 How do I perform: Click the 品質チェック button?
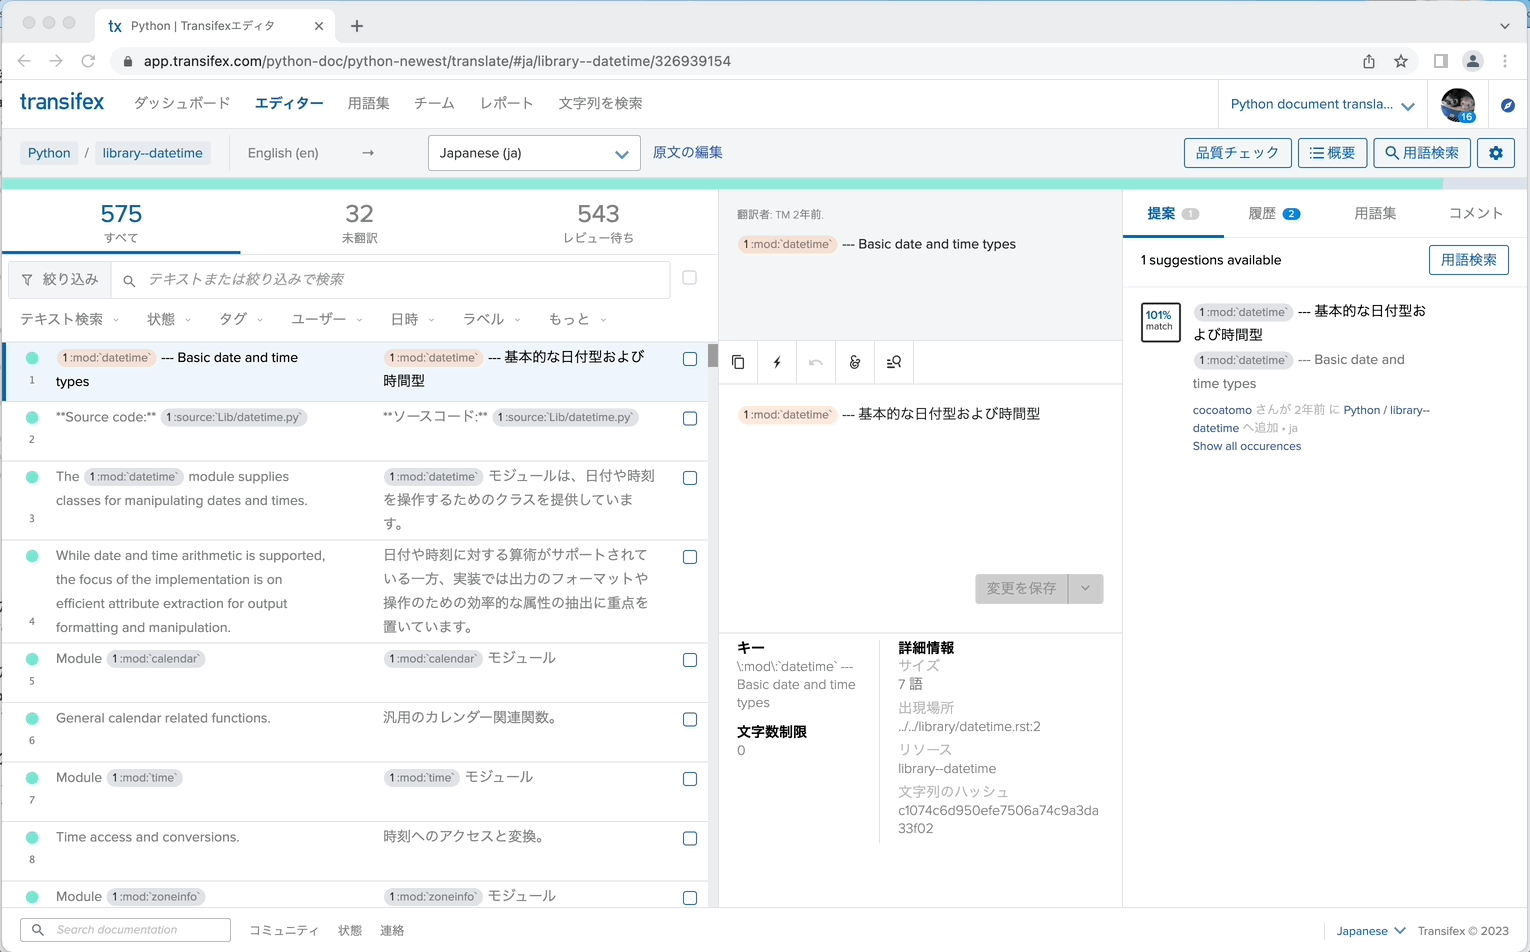point(1237,153)
